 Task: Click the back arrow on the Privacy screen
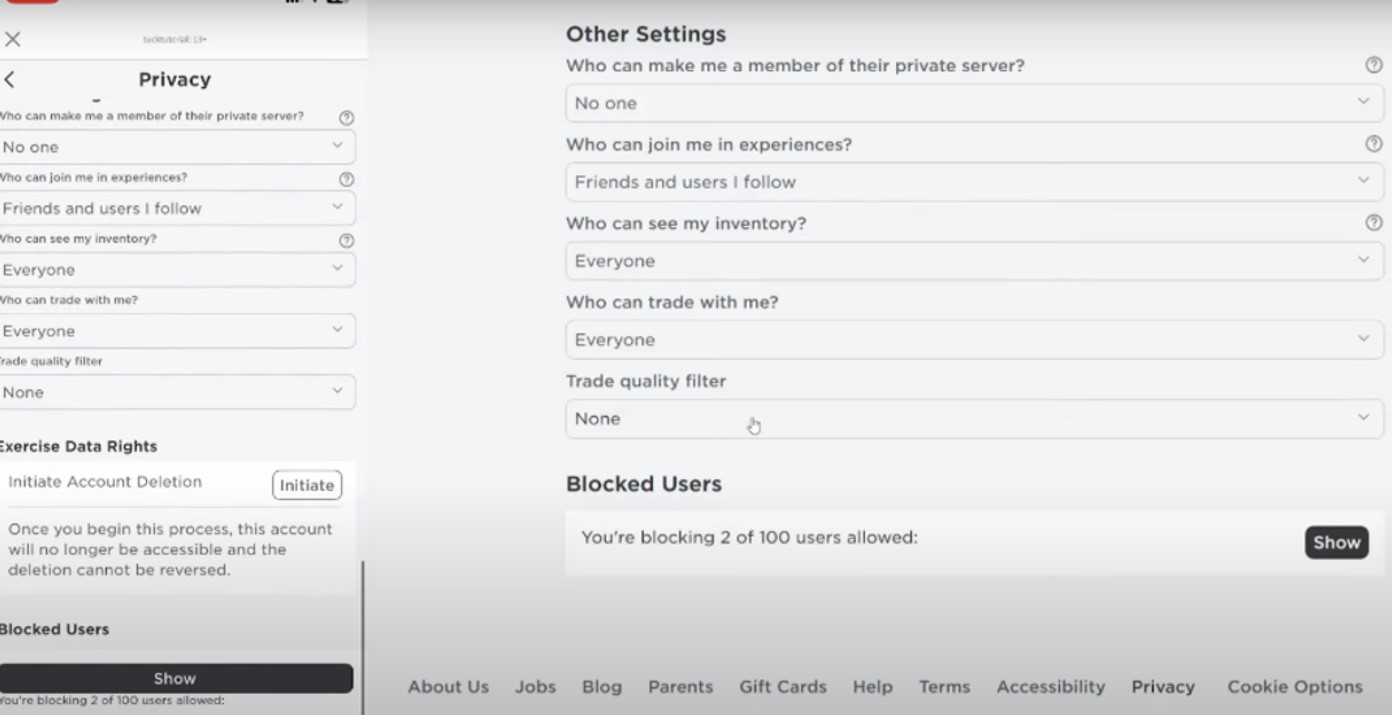(10, 79)
